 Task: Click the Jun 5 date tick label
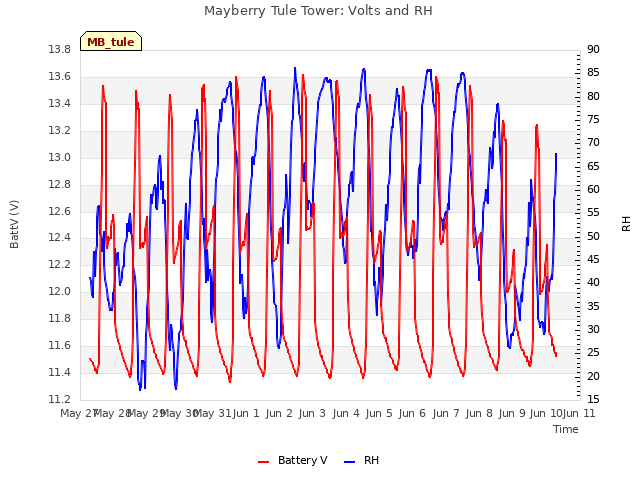379,413
